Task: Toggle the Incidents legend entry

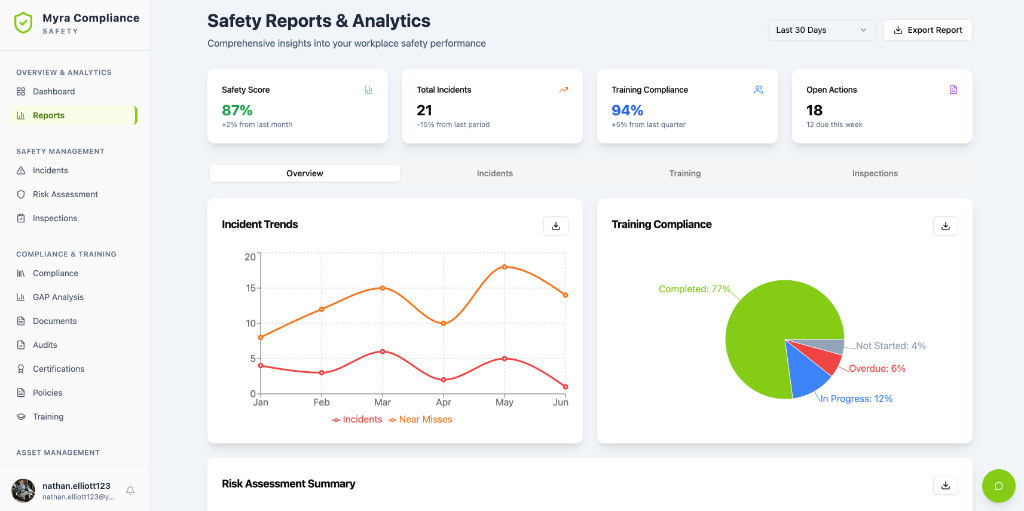Action: click(x=357, y=420)
